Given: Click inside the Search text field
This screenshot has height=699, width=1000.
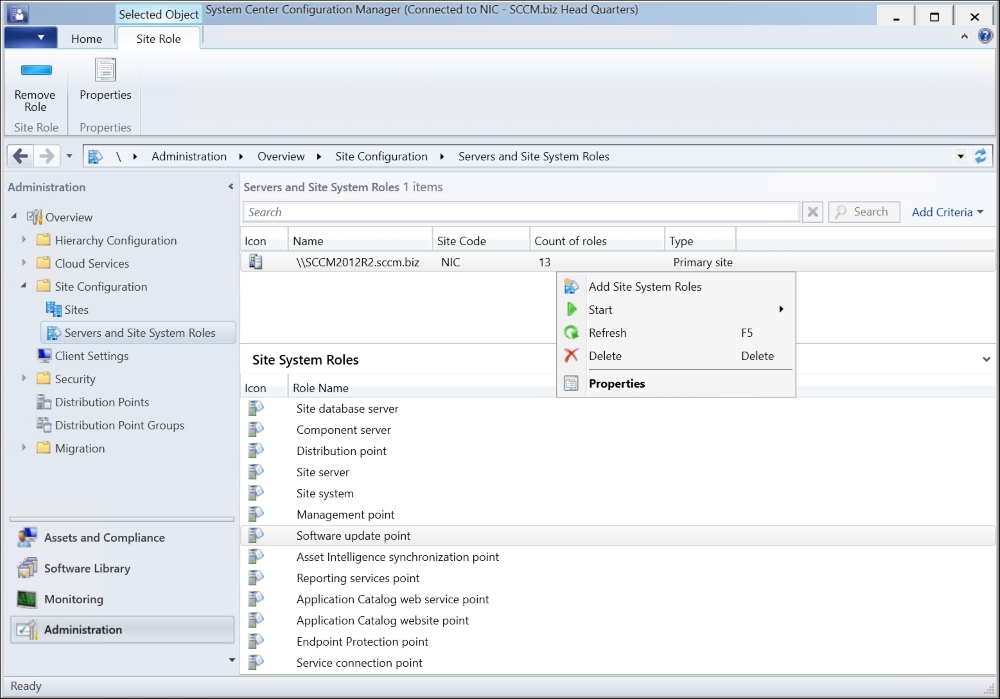Looking at the screenshot, I should coord(520,212).
